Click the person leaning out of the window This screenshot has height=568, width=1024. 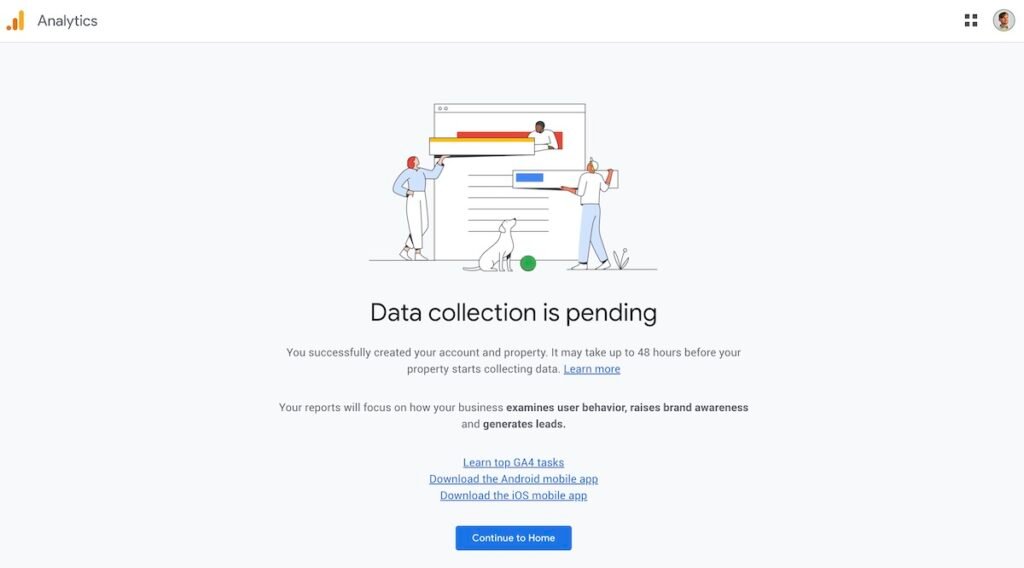(543, 135)
